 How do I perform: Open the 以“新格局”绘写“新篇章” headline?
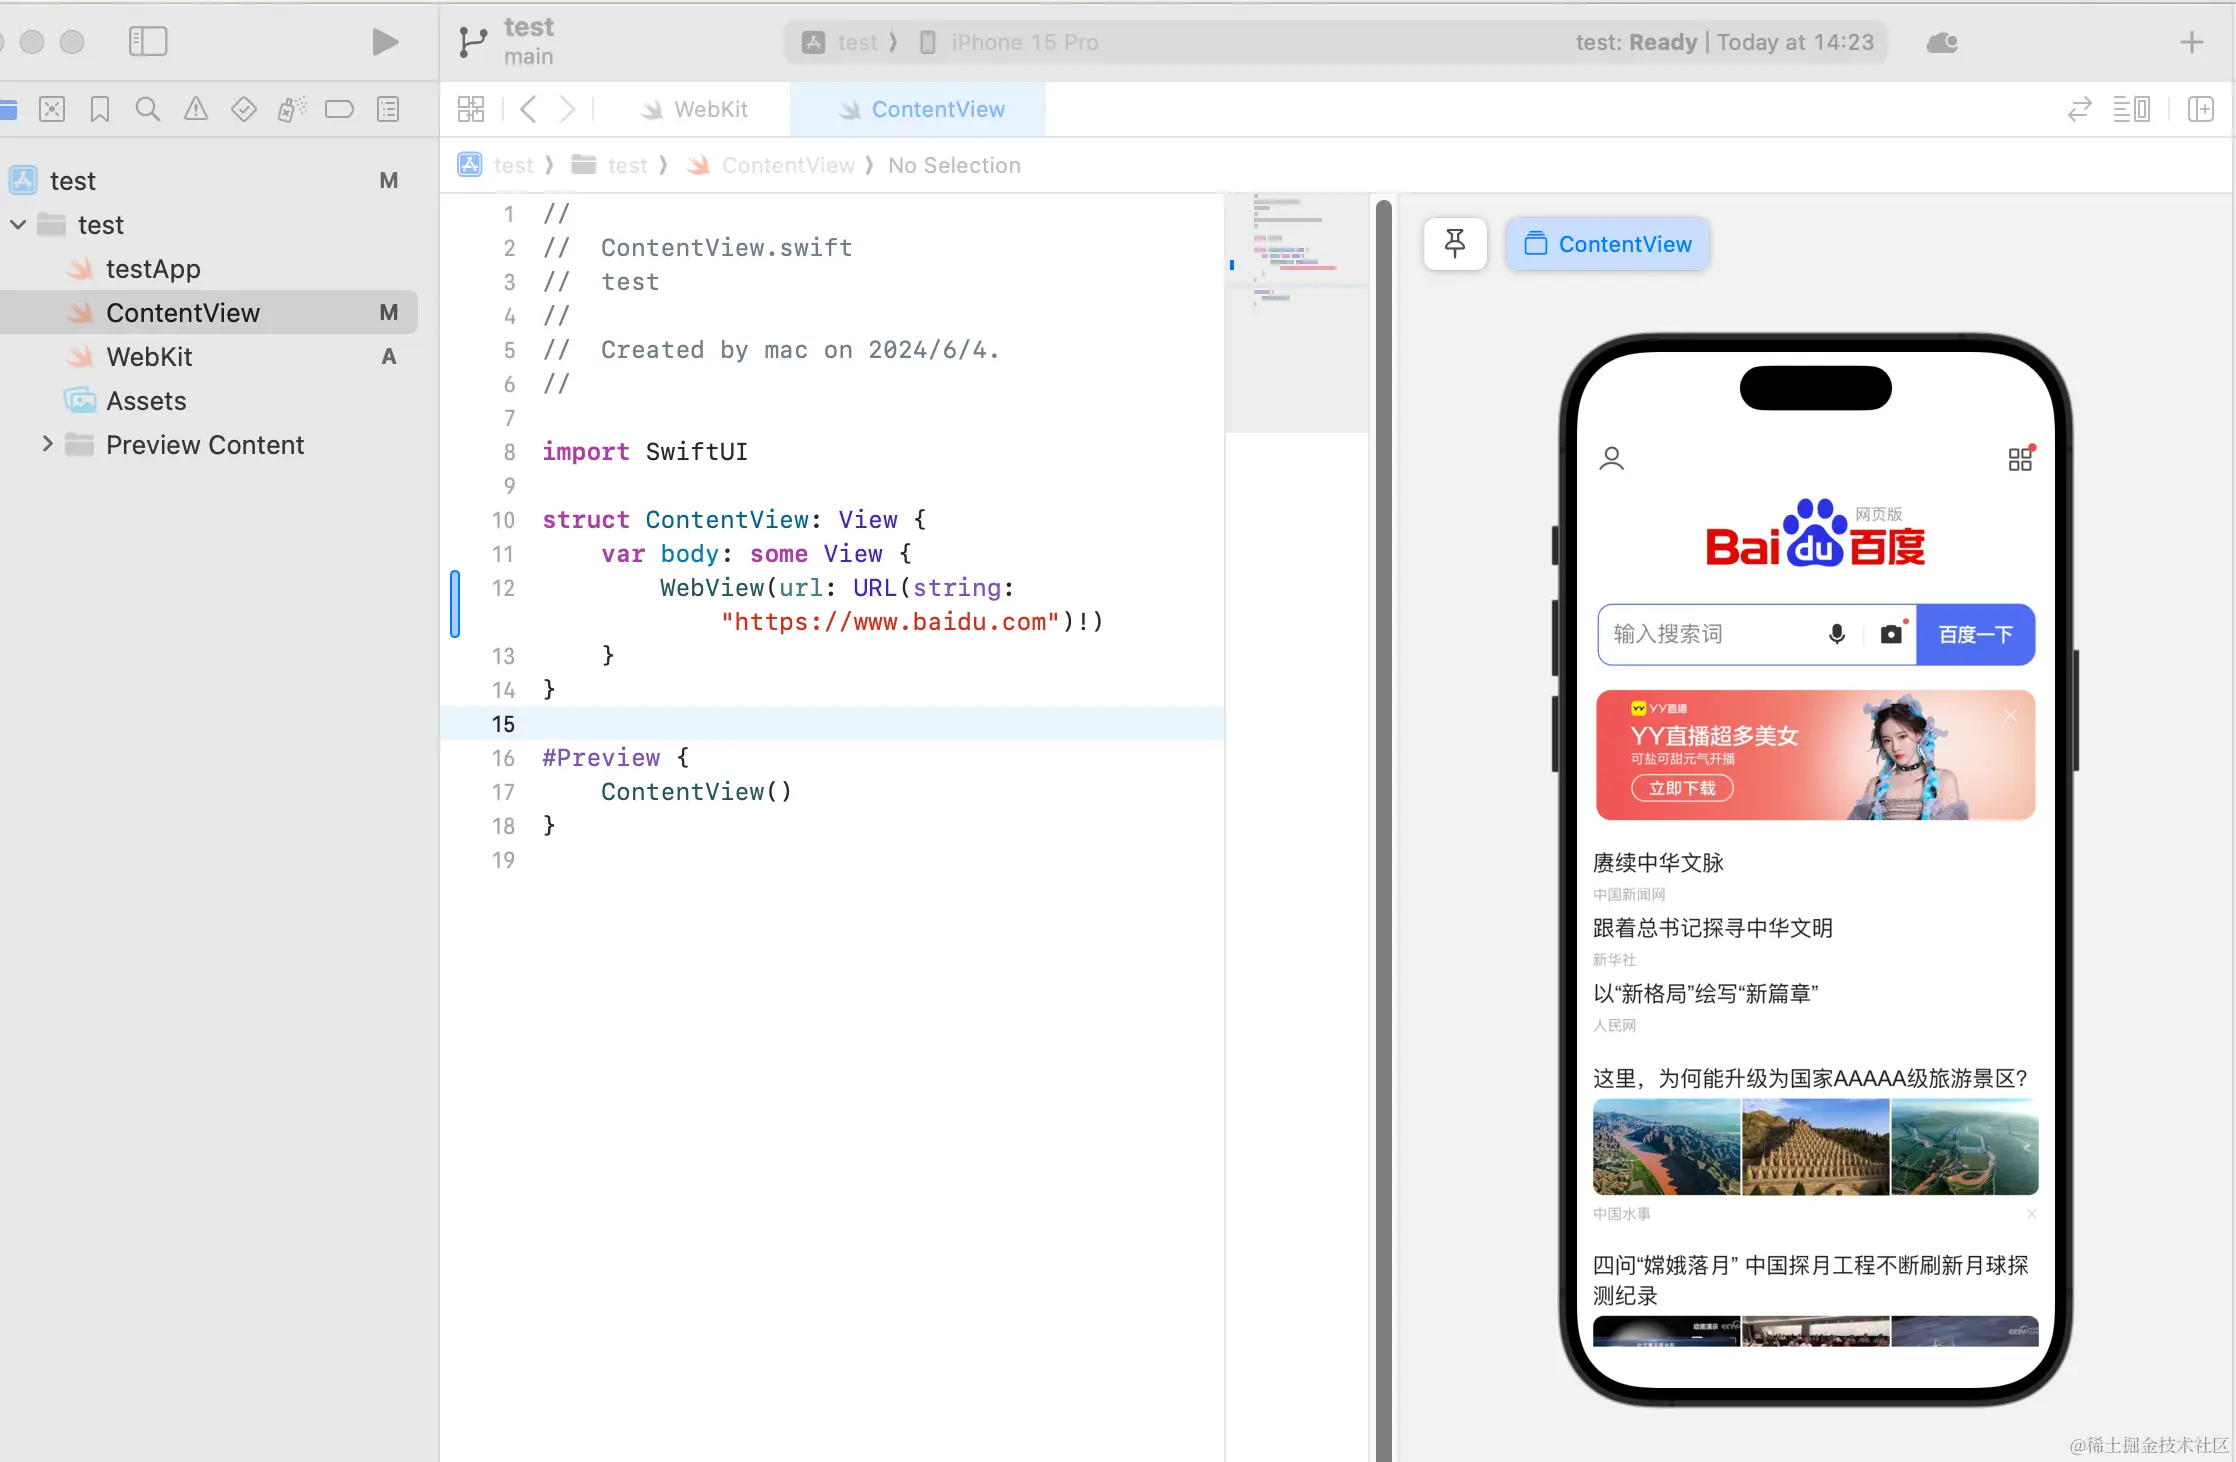1705,993
